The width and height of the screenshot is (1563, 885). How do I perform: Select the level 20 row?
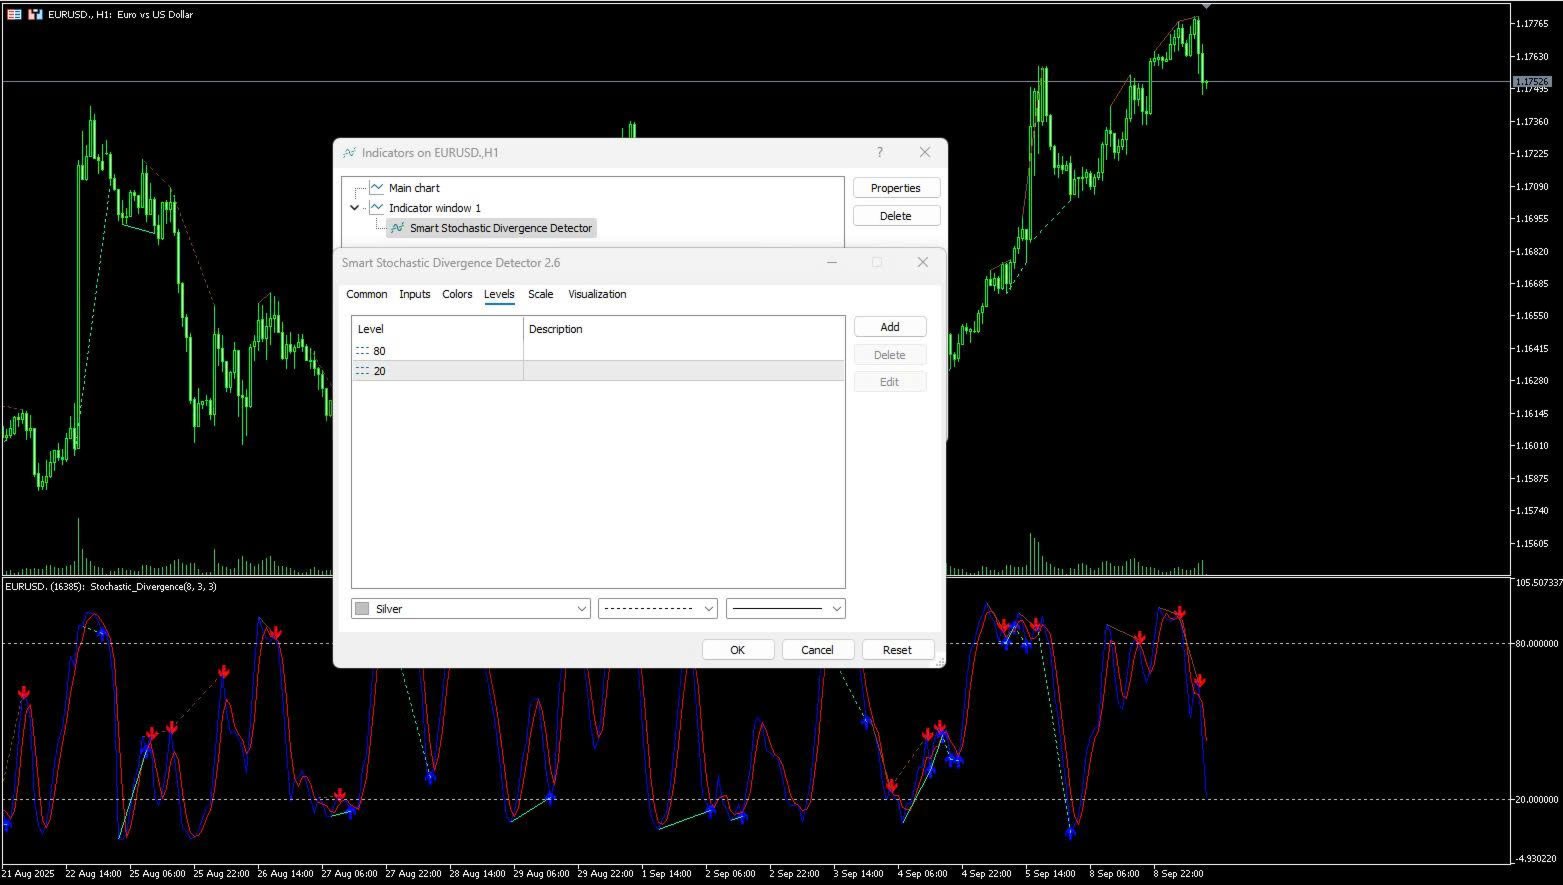point(598,371)
